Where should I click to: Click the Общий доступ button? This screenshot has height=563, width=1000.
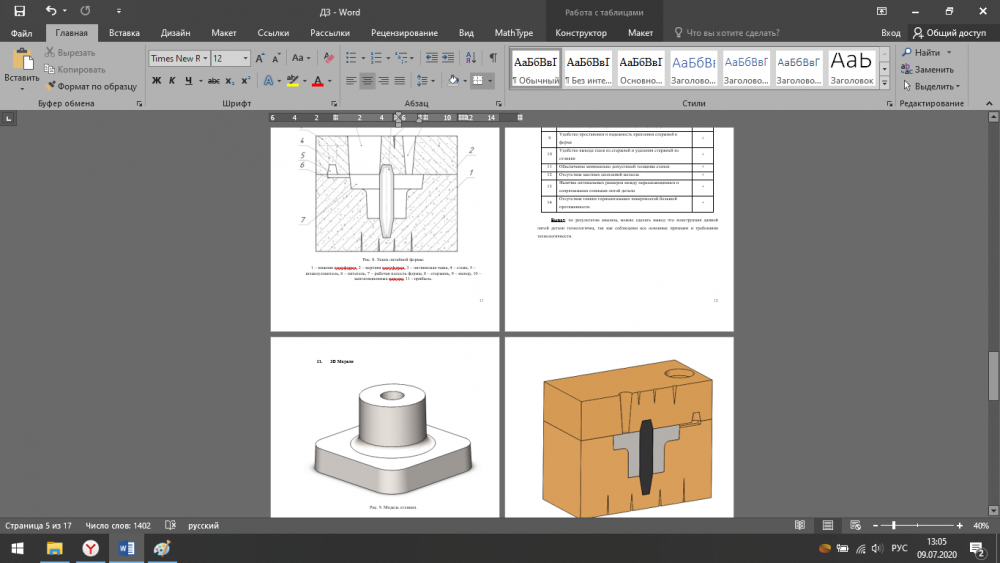click(x=949, y=33)
